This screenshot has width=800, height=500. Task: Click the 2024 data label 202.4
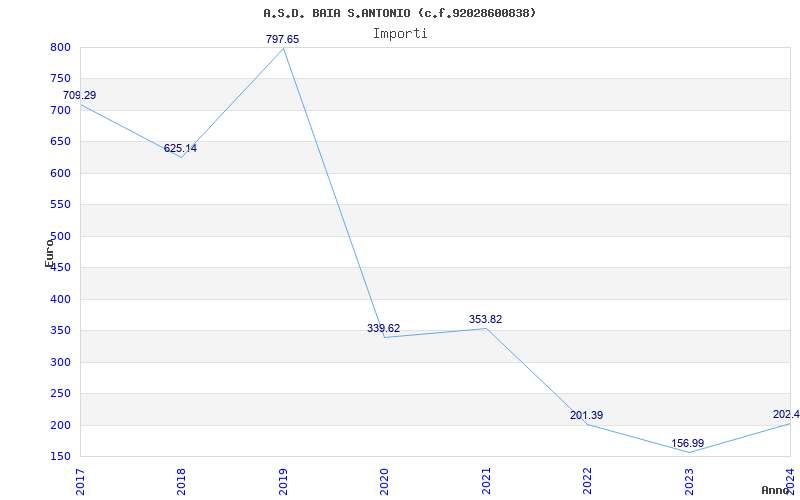click(786, 414)
